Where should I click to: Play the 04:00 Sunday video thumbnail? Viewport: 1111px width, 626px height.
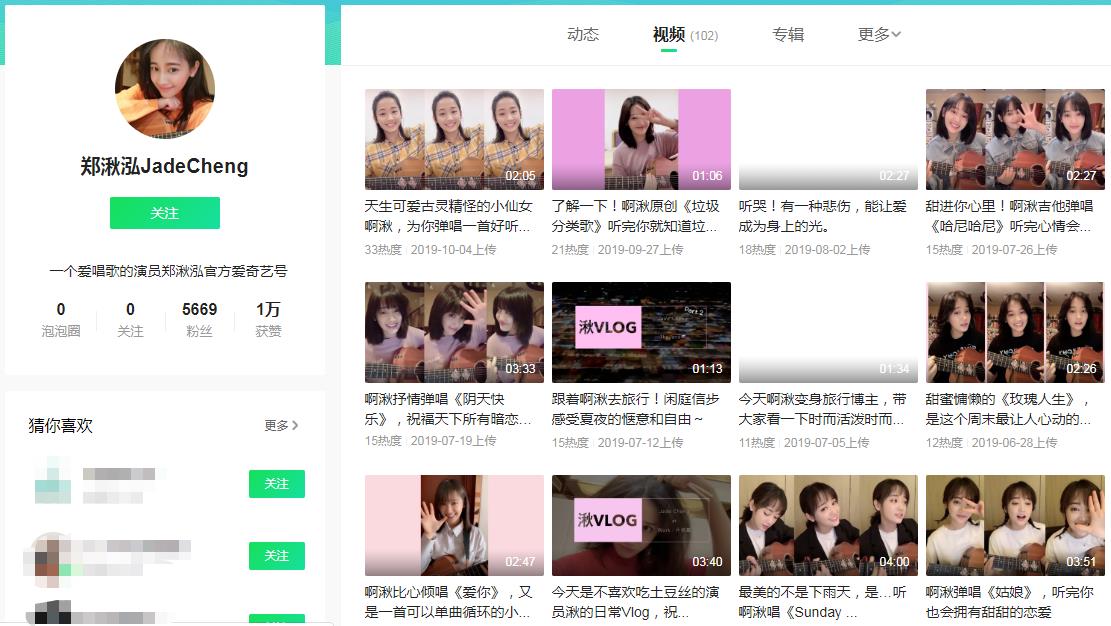(828, 525)
